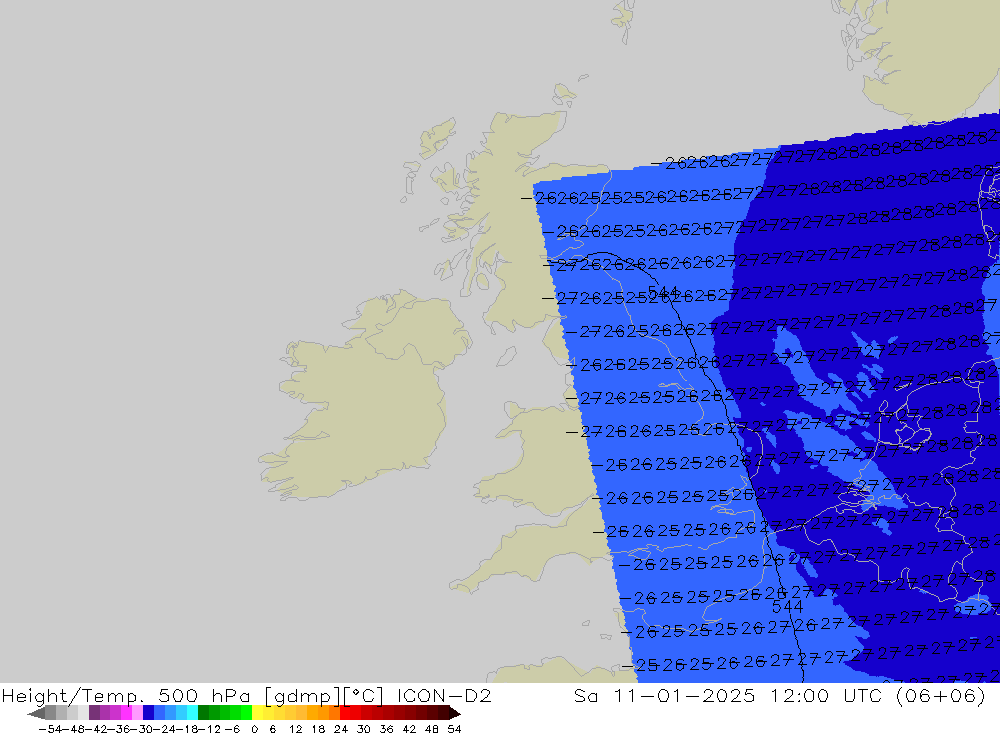This screenshot has height=733, width=1000.
Task: Click the '-30' label on the color scale
Action: pos(141,729)
